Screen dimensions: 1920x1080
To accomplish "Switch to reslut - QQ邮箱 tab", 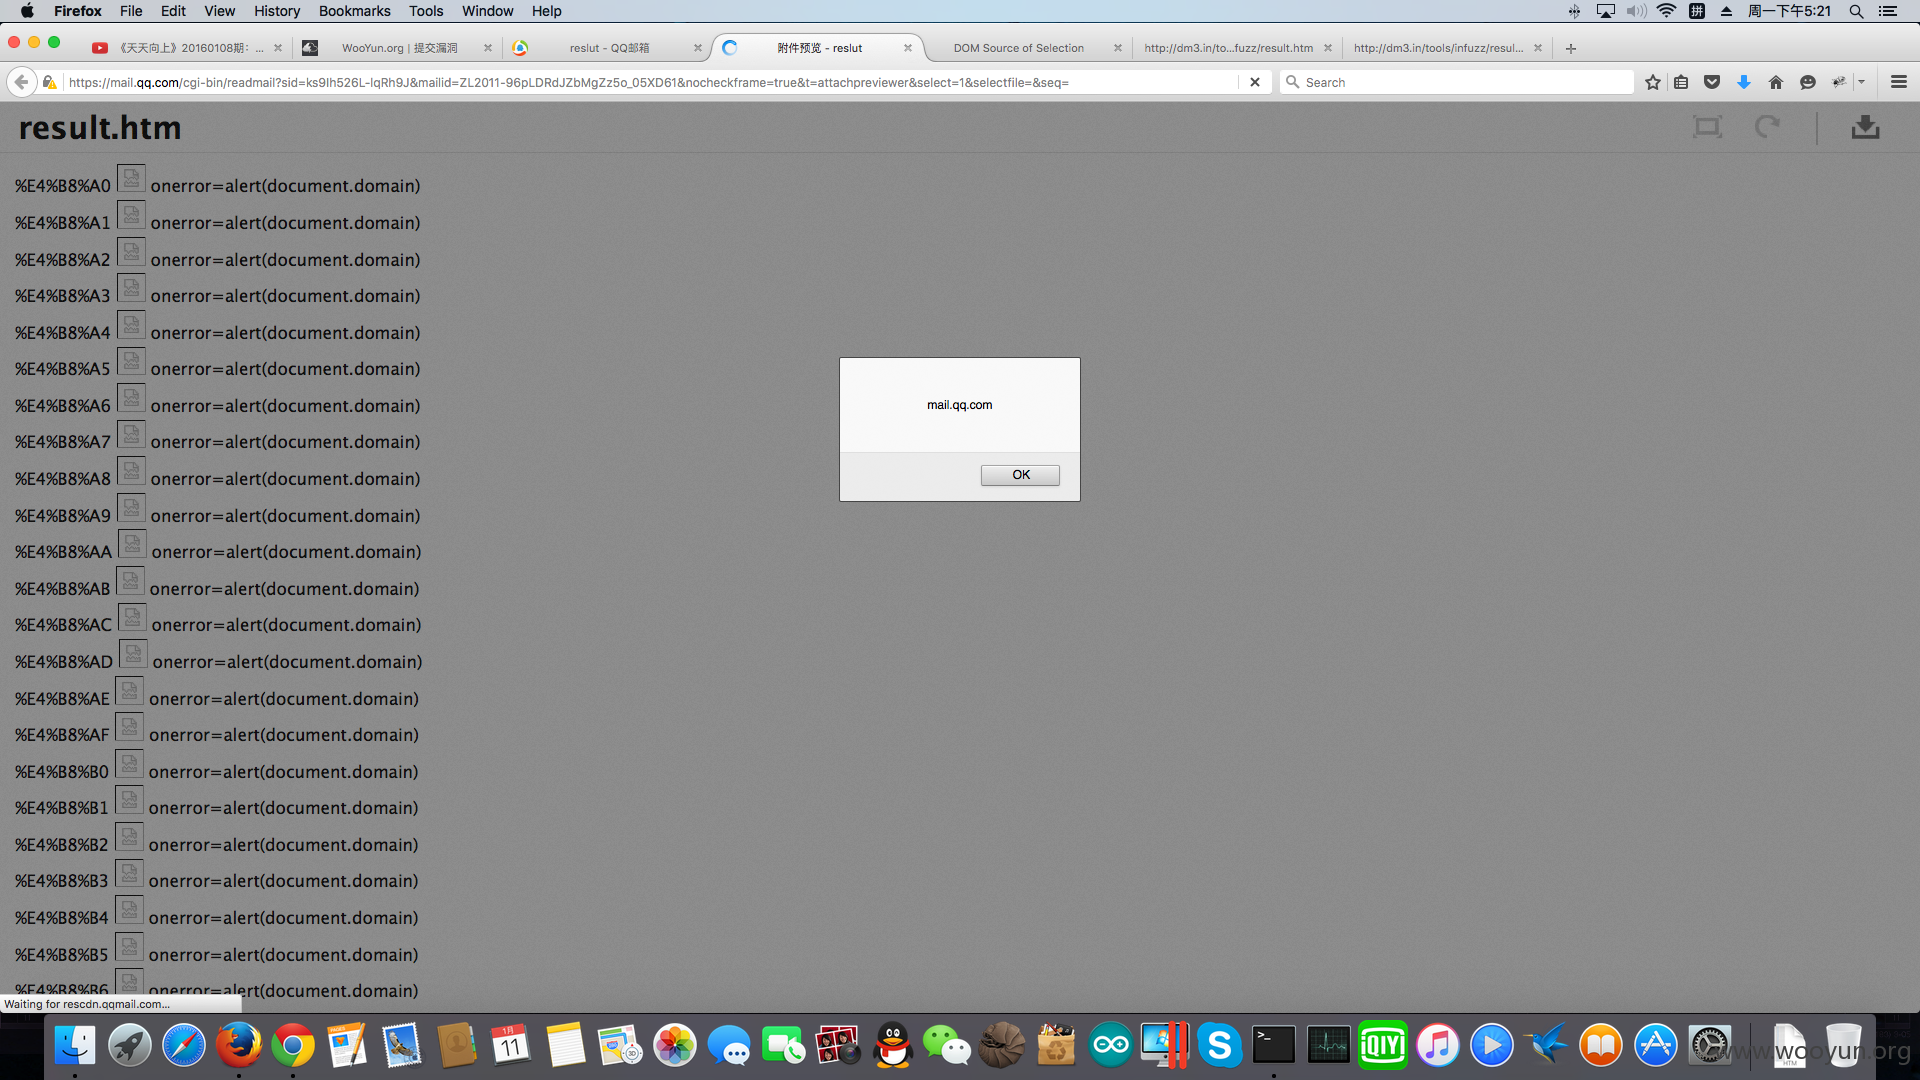I will coord(609,48).
